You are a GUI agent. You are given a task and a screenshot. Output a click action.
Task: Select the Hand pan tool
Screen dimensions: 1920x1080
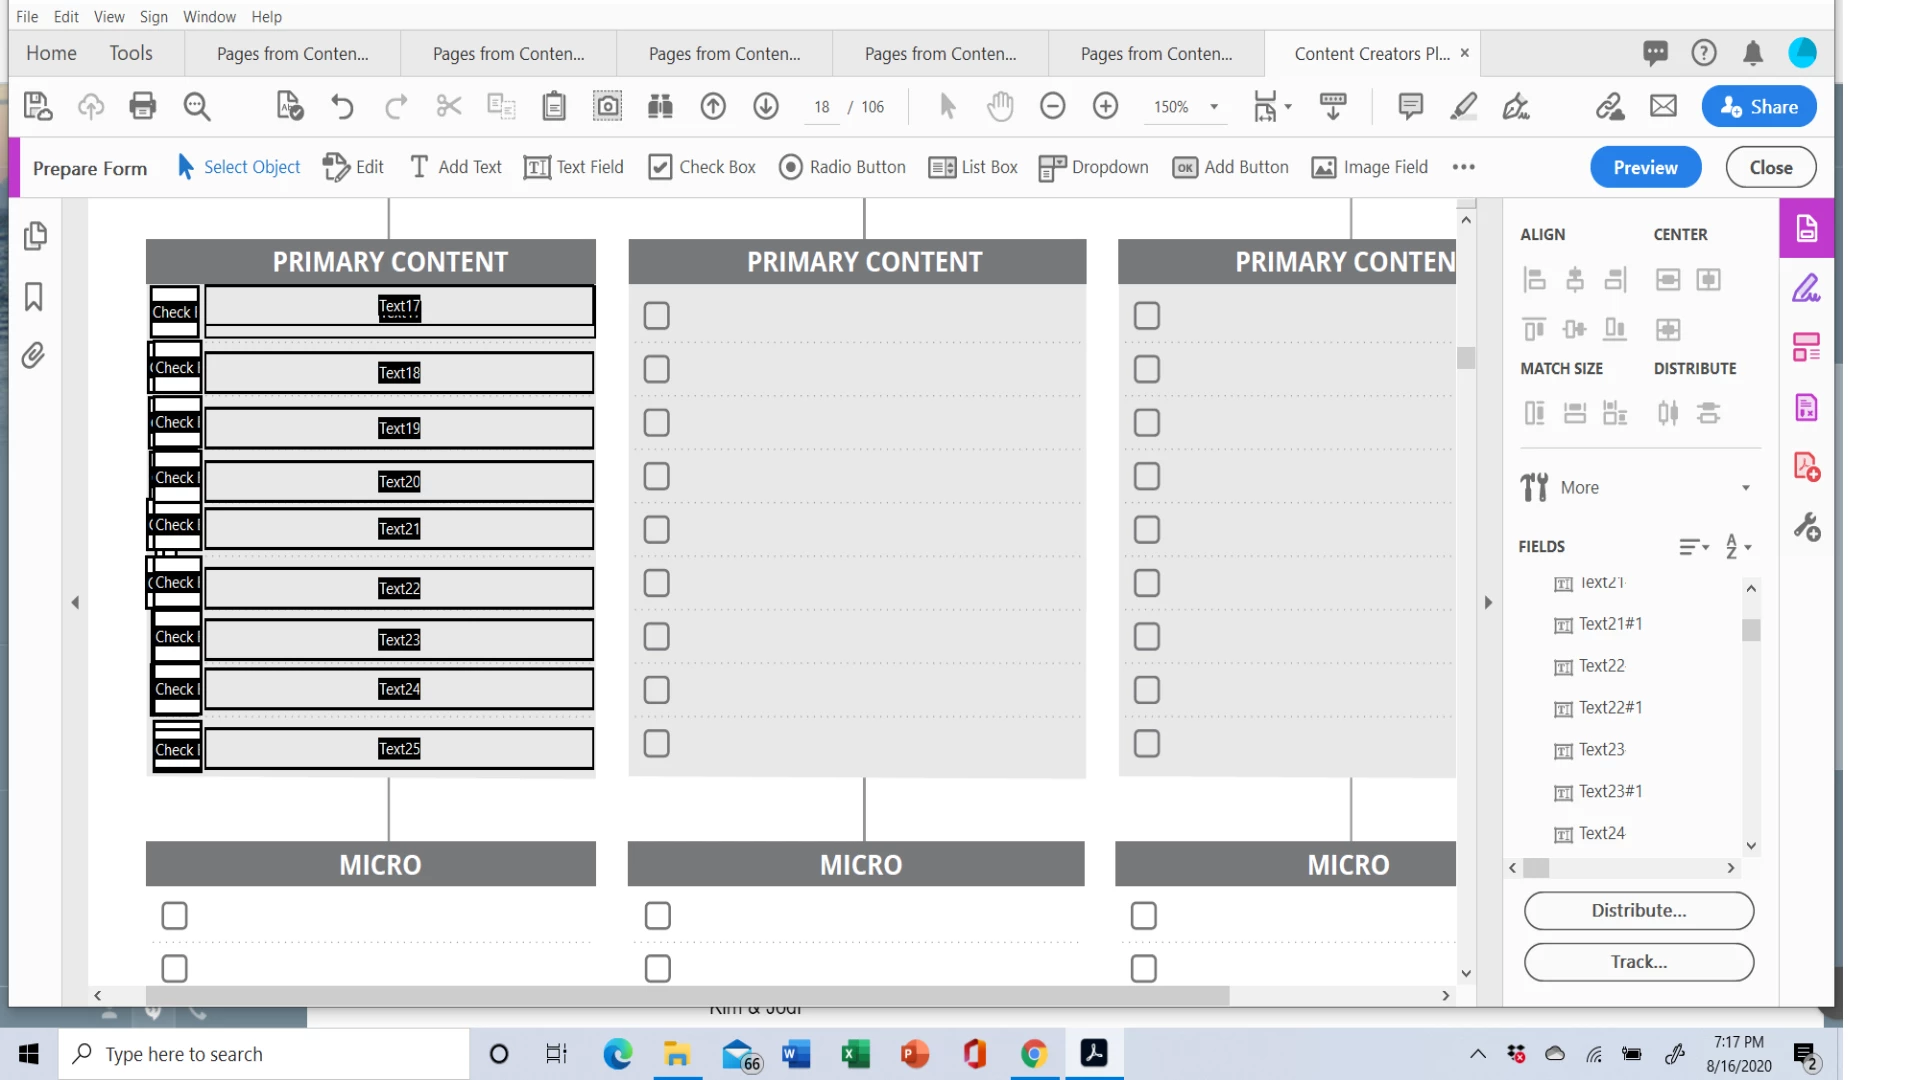click(x=1000, y=106)
